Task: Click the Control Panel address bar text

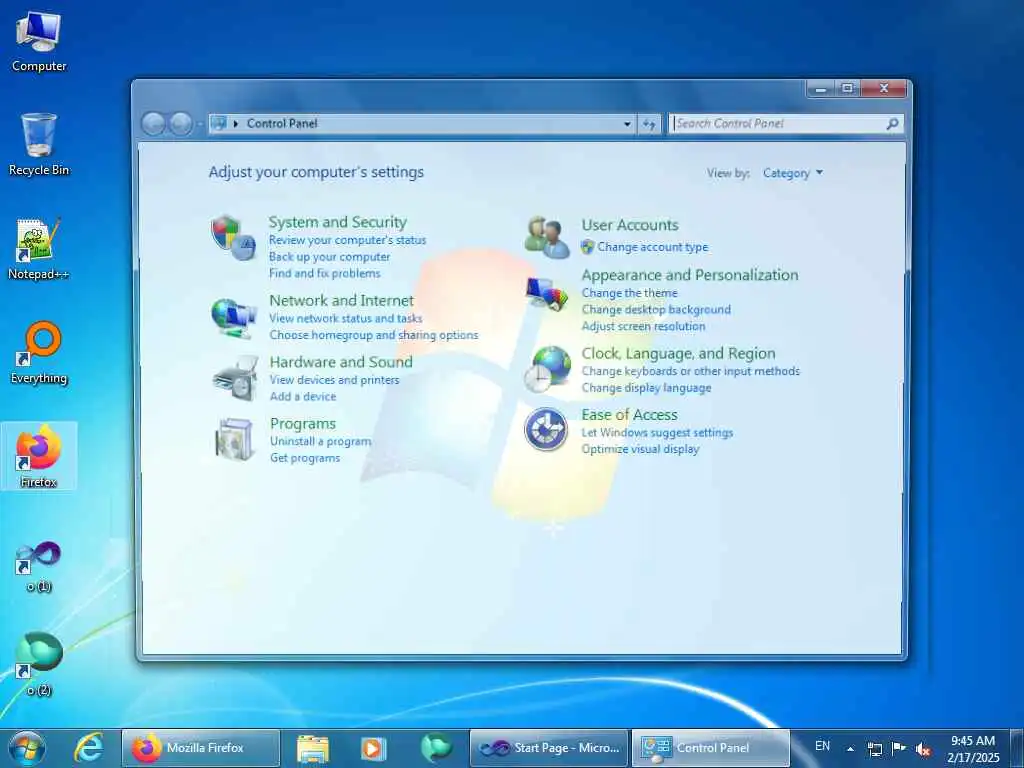Action: (282, 123)
